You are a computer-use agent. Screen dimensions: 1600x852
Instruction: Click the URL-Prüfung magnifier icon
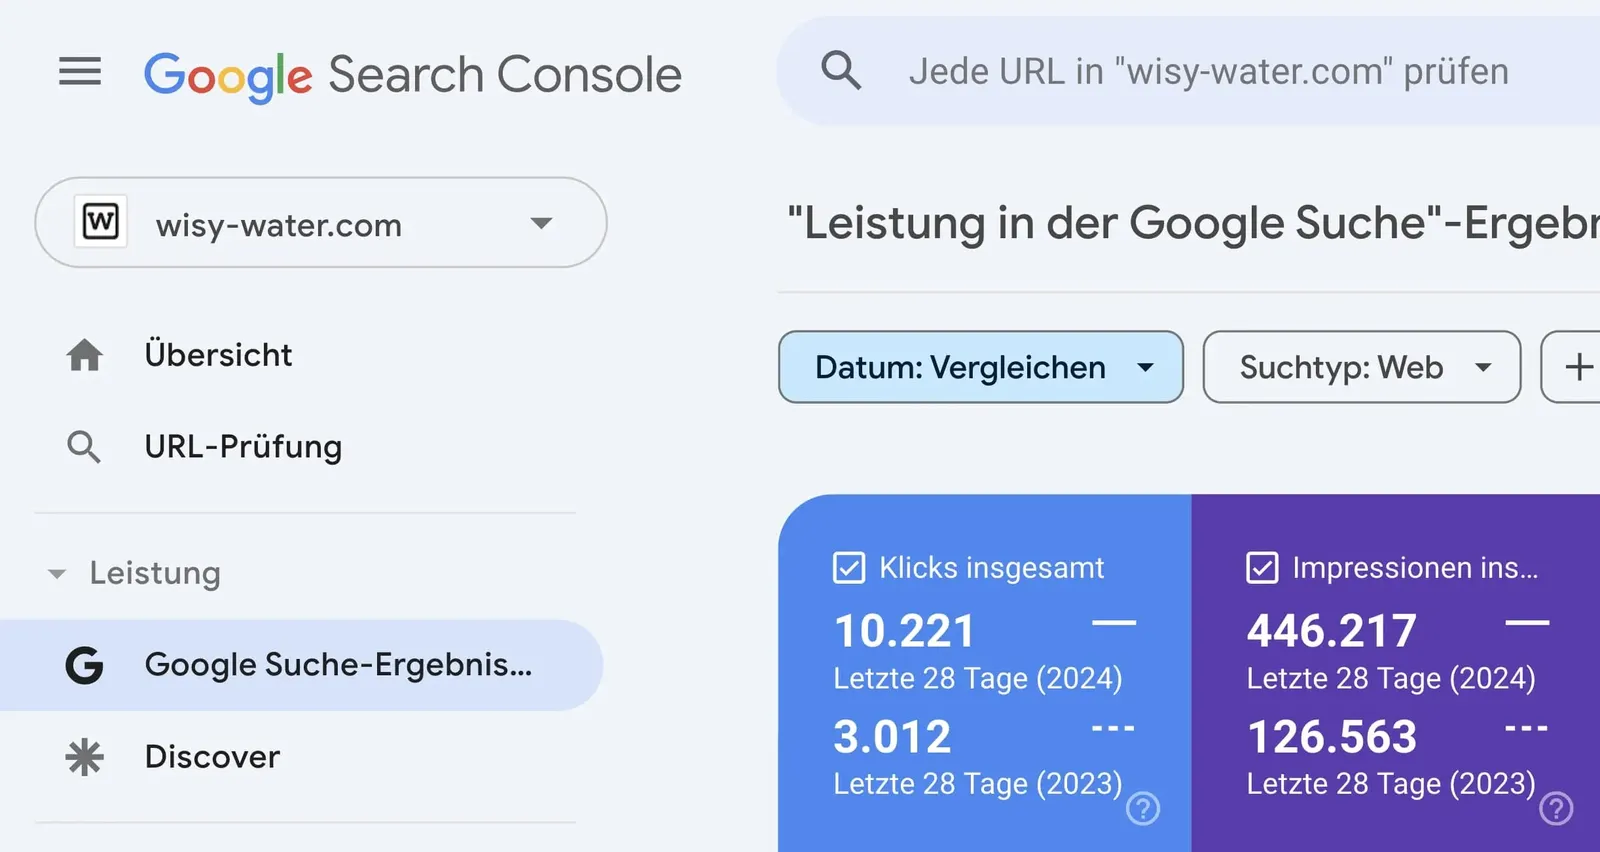tap(84, 447)
